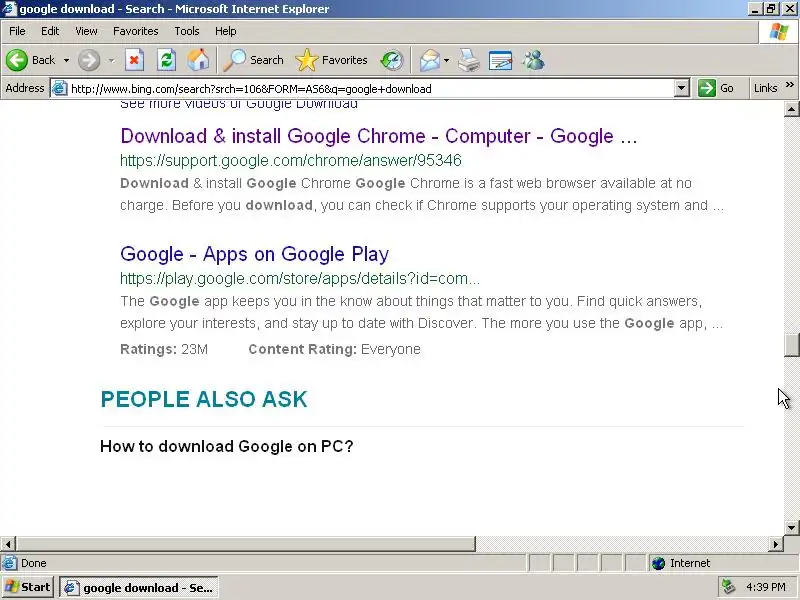
Task: Open the View menu
Action: (x=86, y=31)
